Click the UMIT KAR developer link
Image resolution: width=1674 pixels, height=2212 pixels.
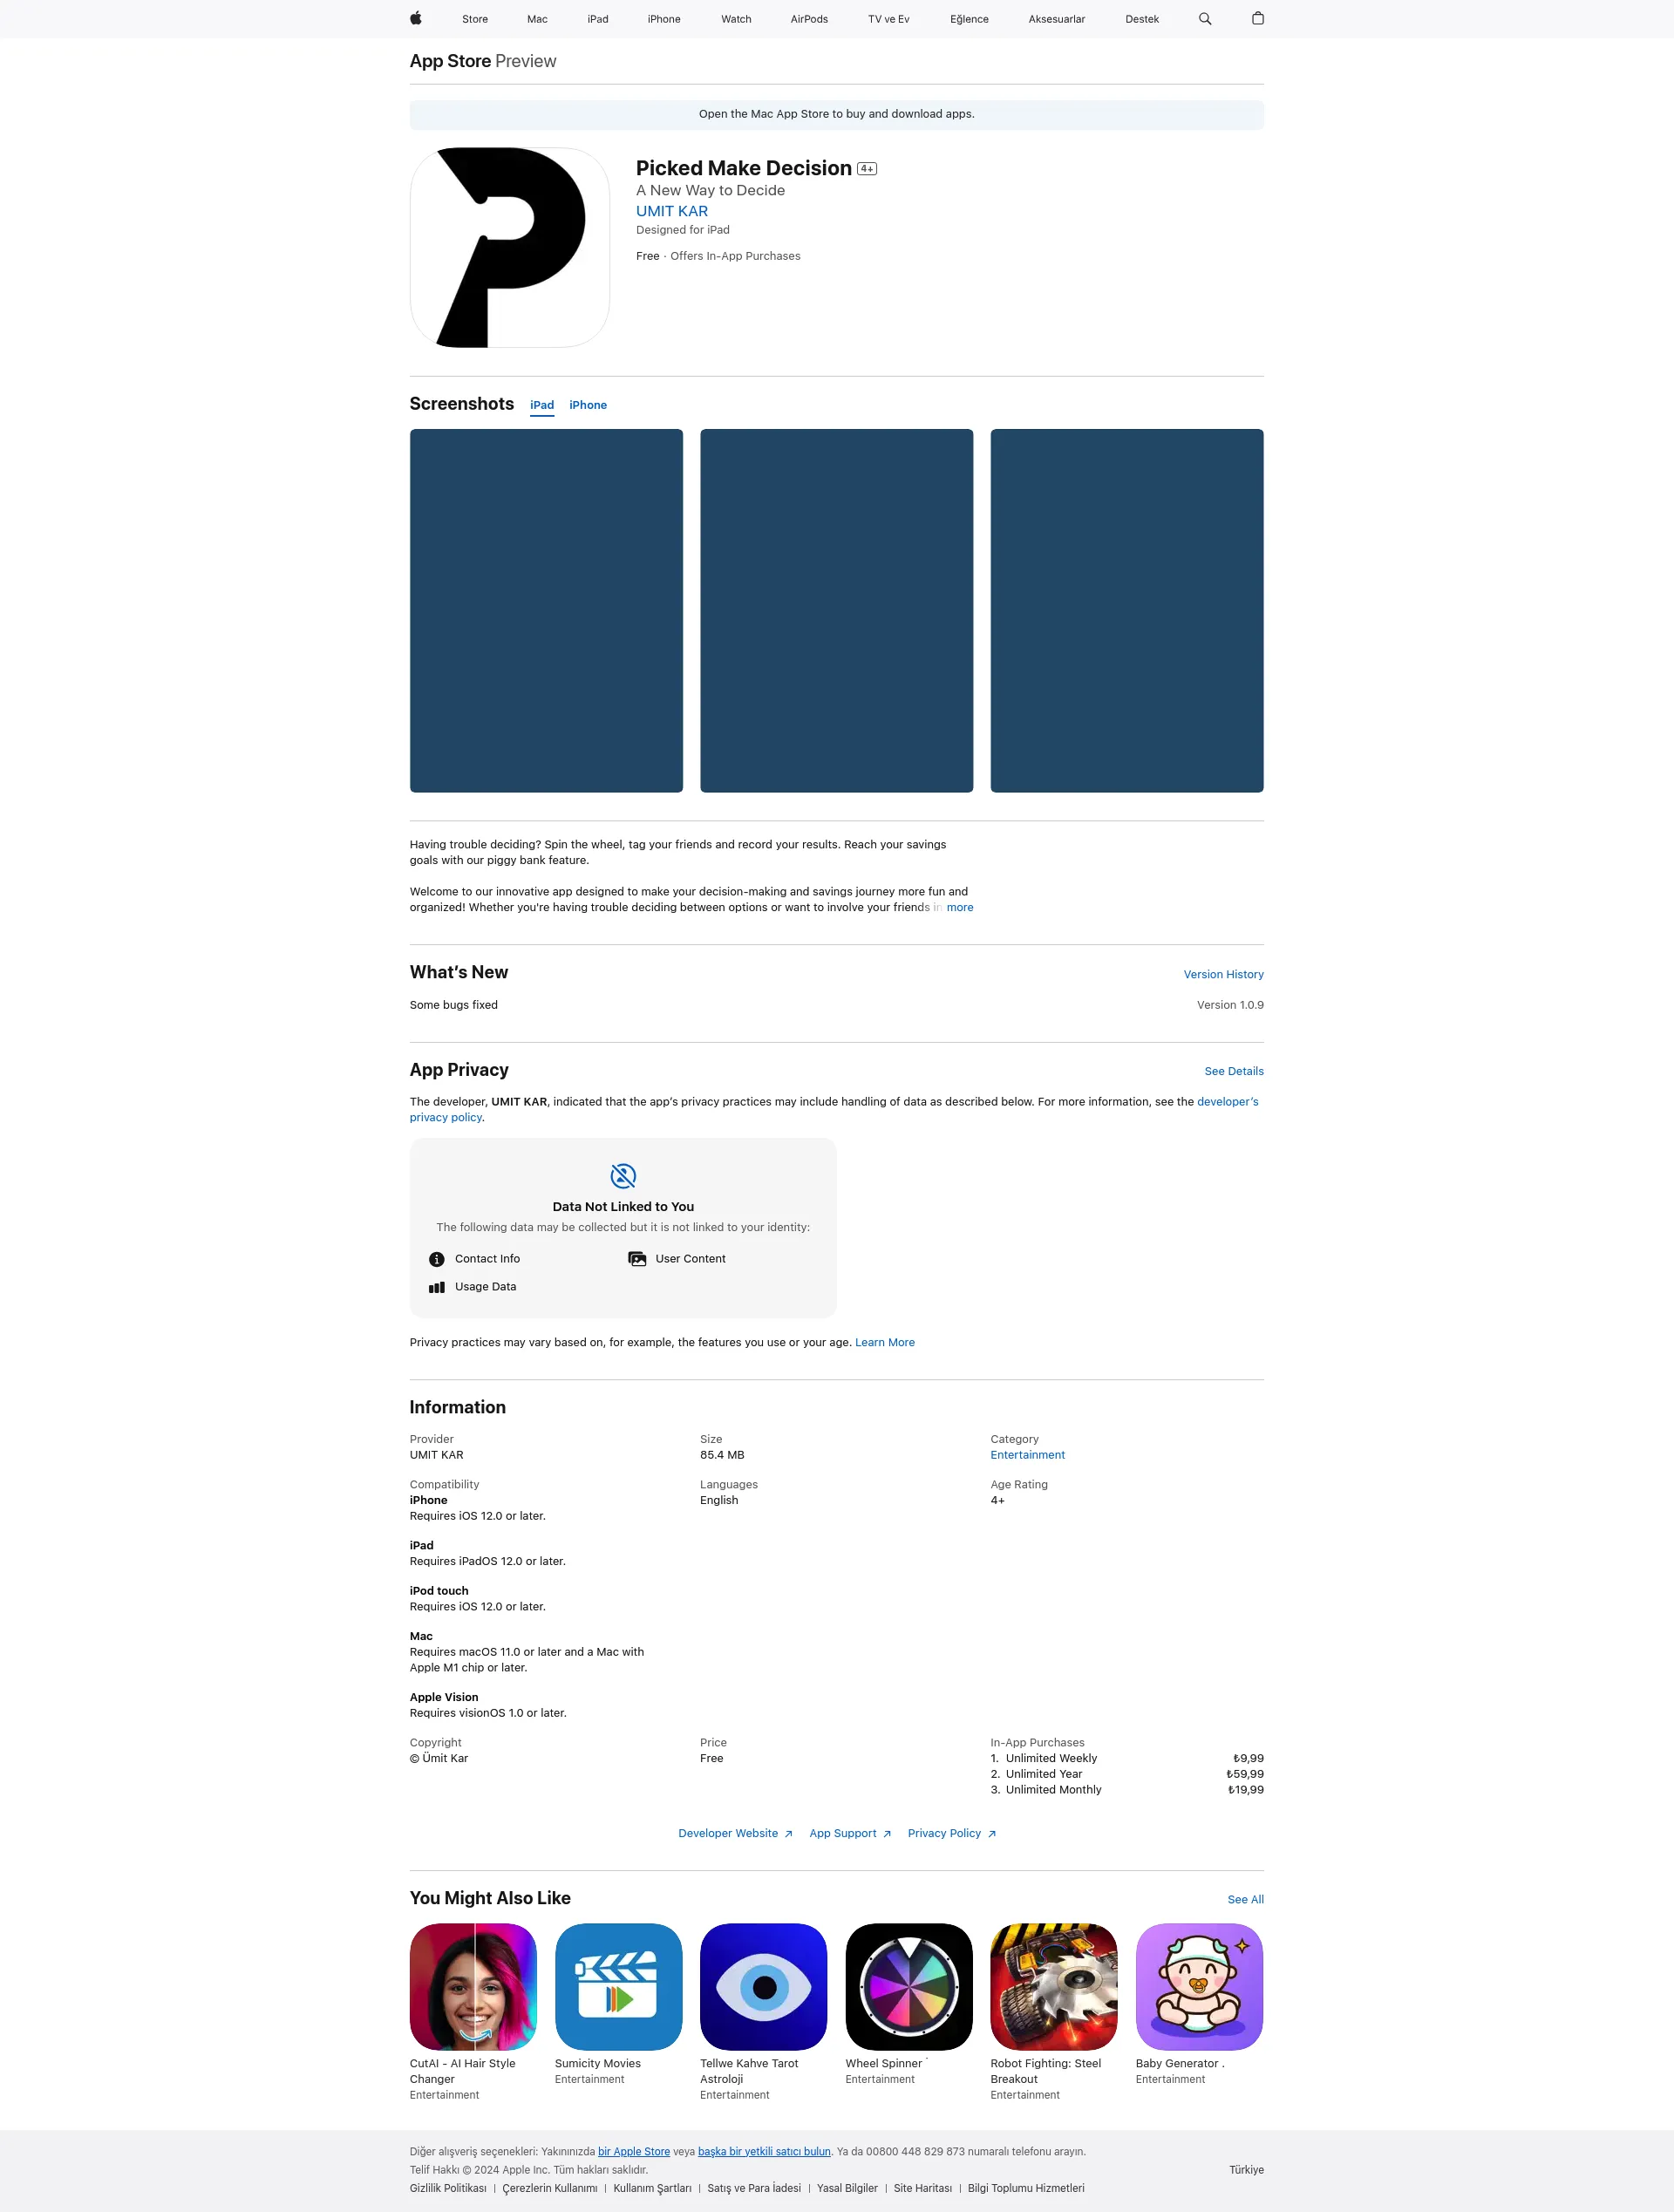coord(671,211)
